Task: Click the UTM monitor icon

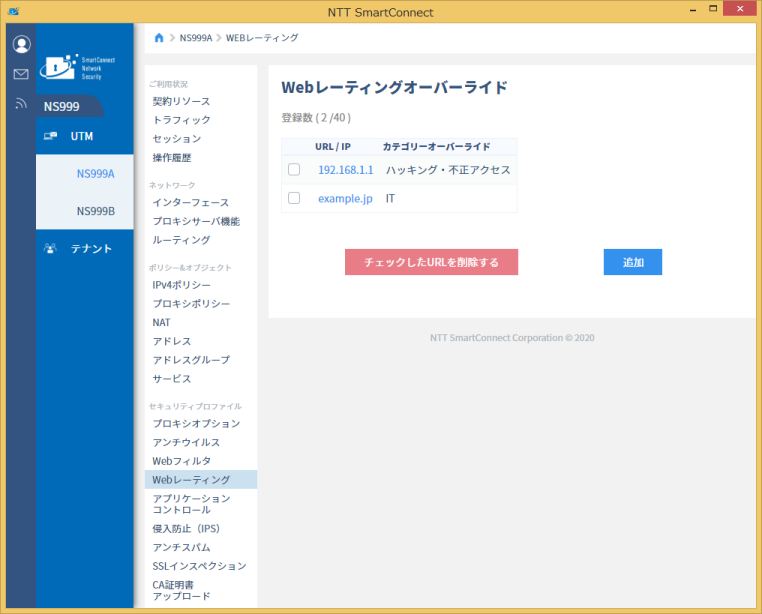Action: 50,136
